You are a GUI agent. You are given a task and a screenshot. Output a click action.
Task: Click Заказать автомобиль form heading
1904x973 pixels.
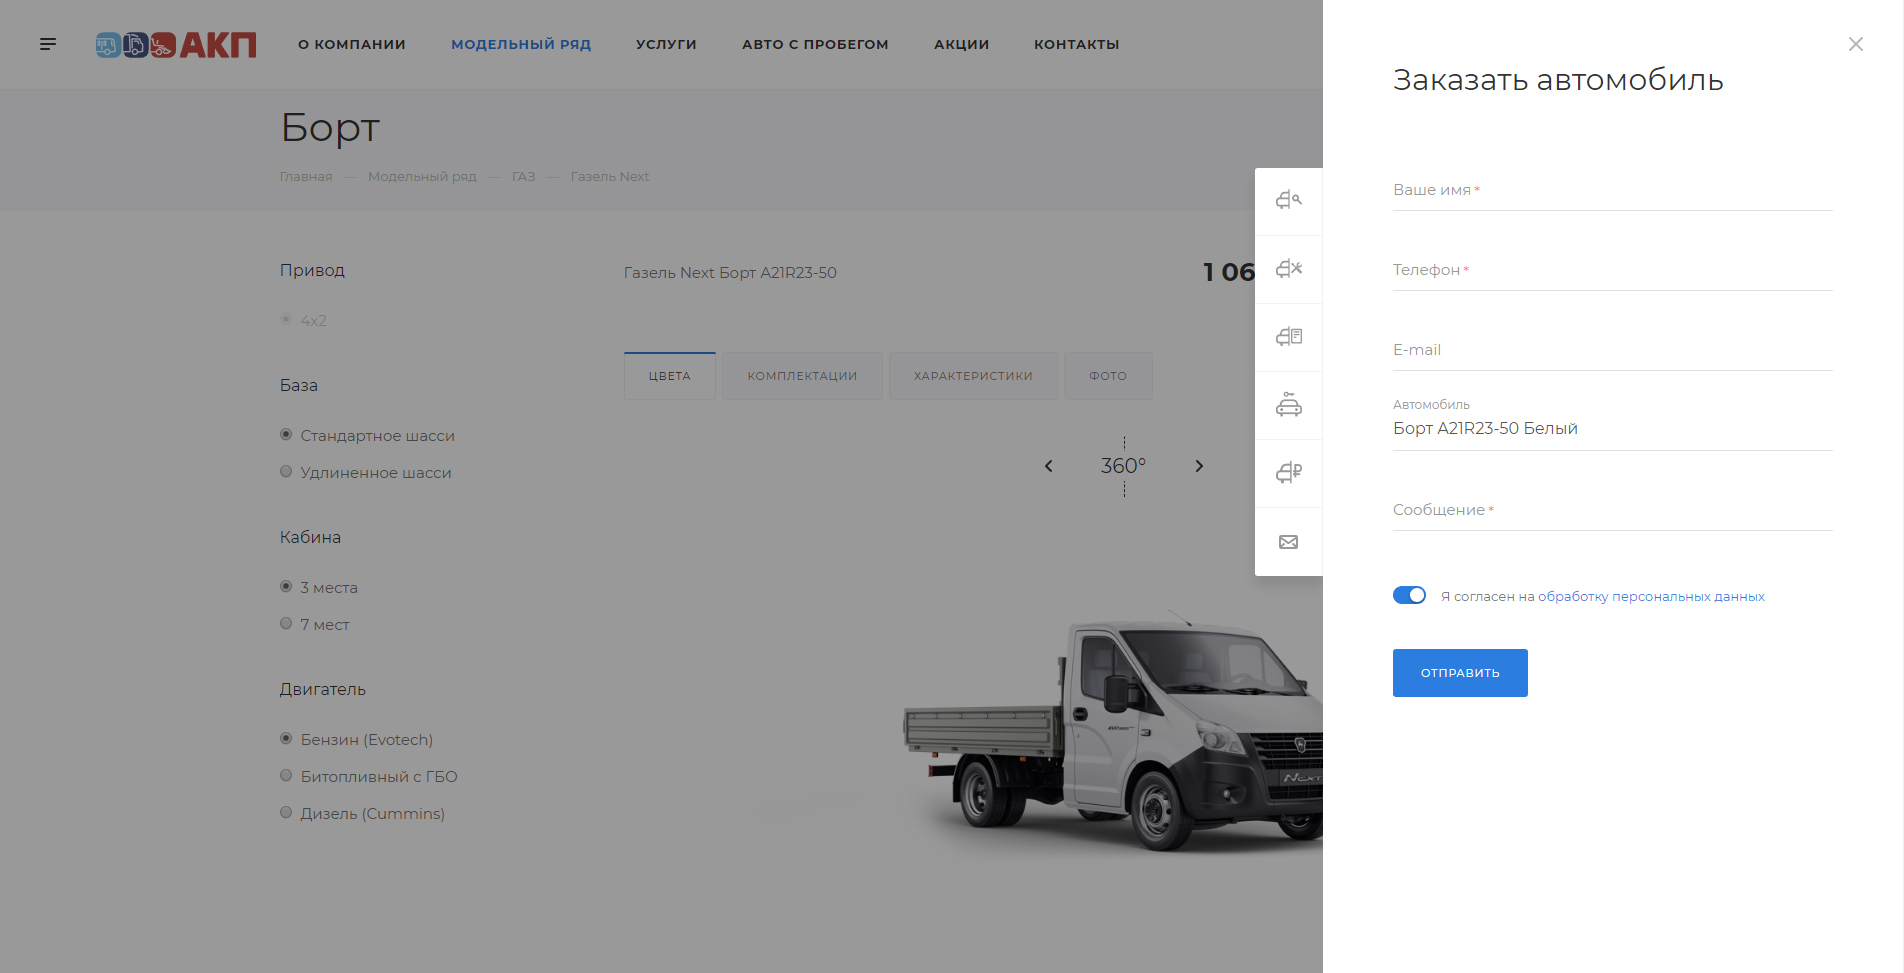(1558, 80)
